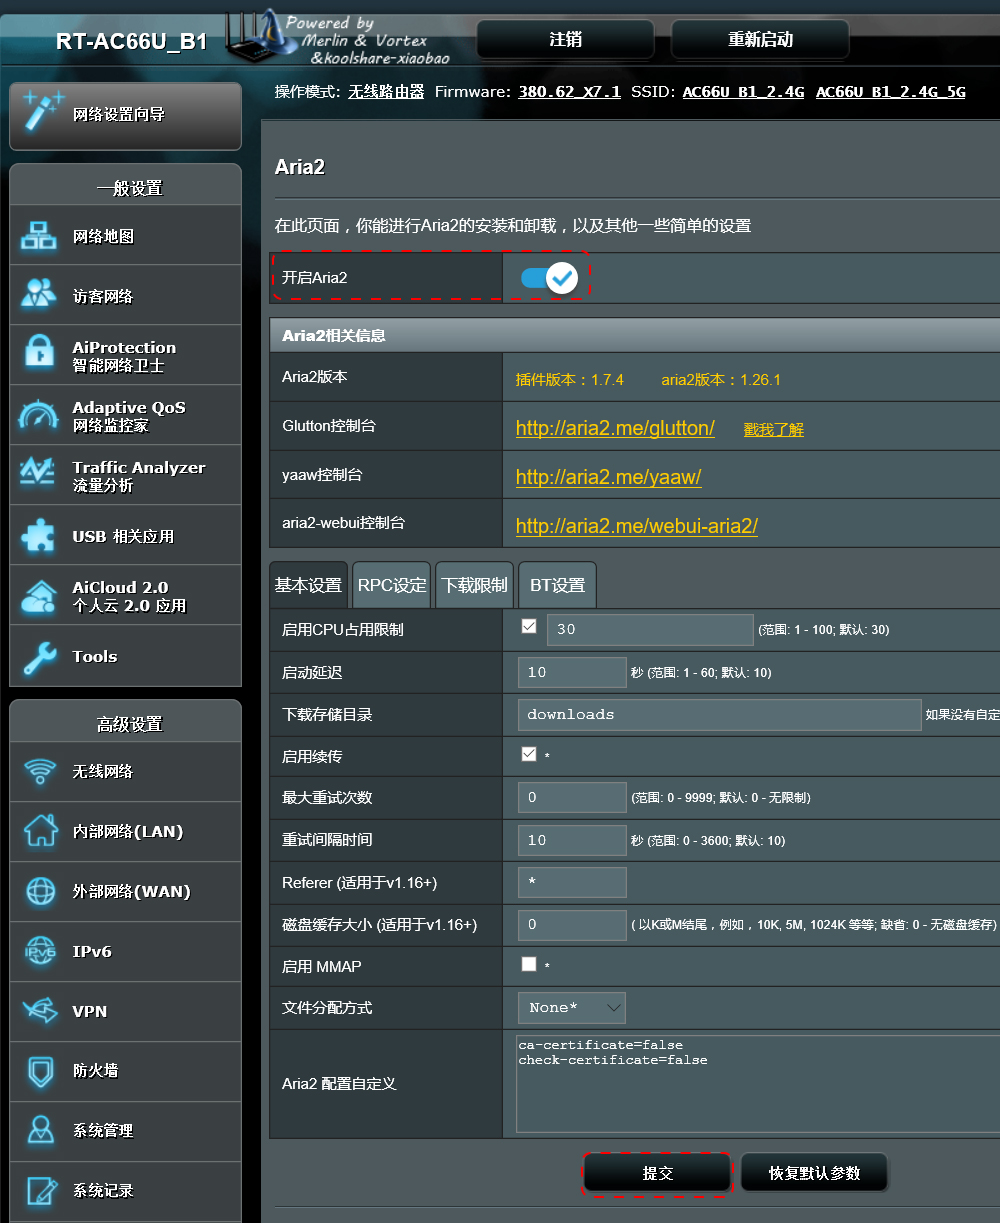Click the AC66U_B1_2.4G_5G SSID link
Screen dimensions: 1000x1223
pyautogui.click(x=891, y=92)
